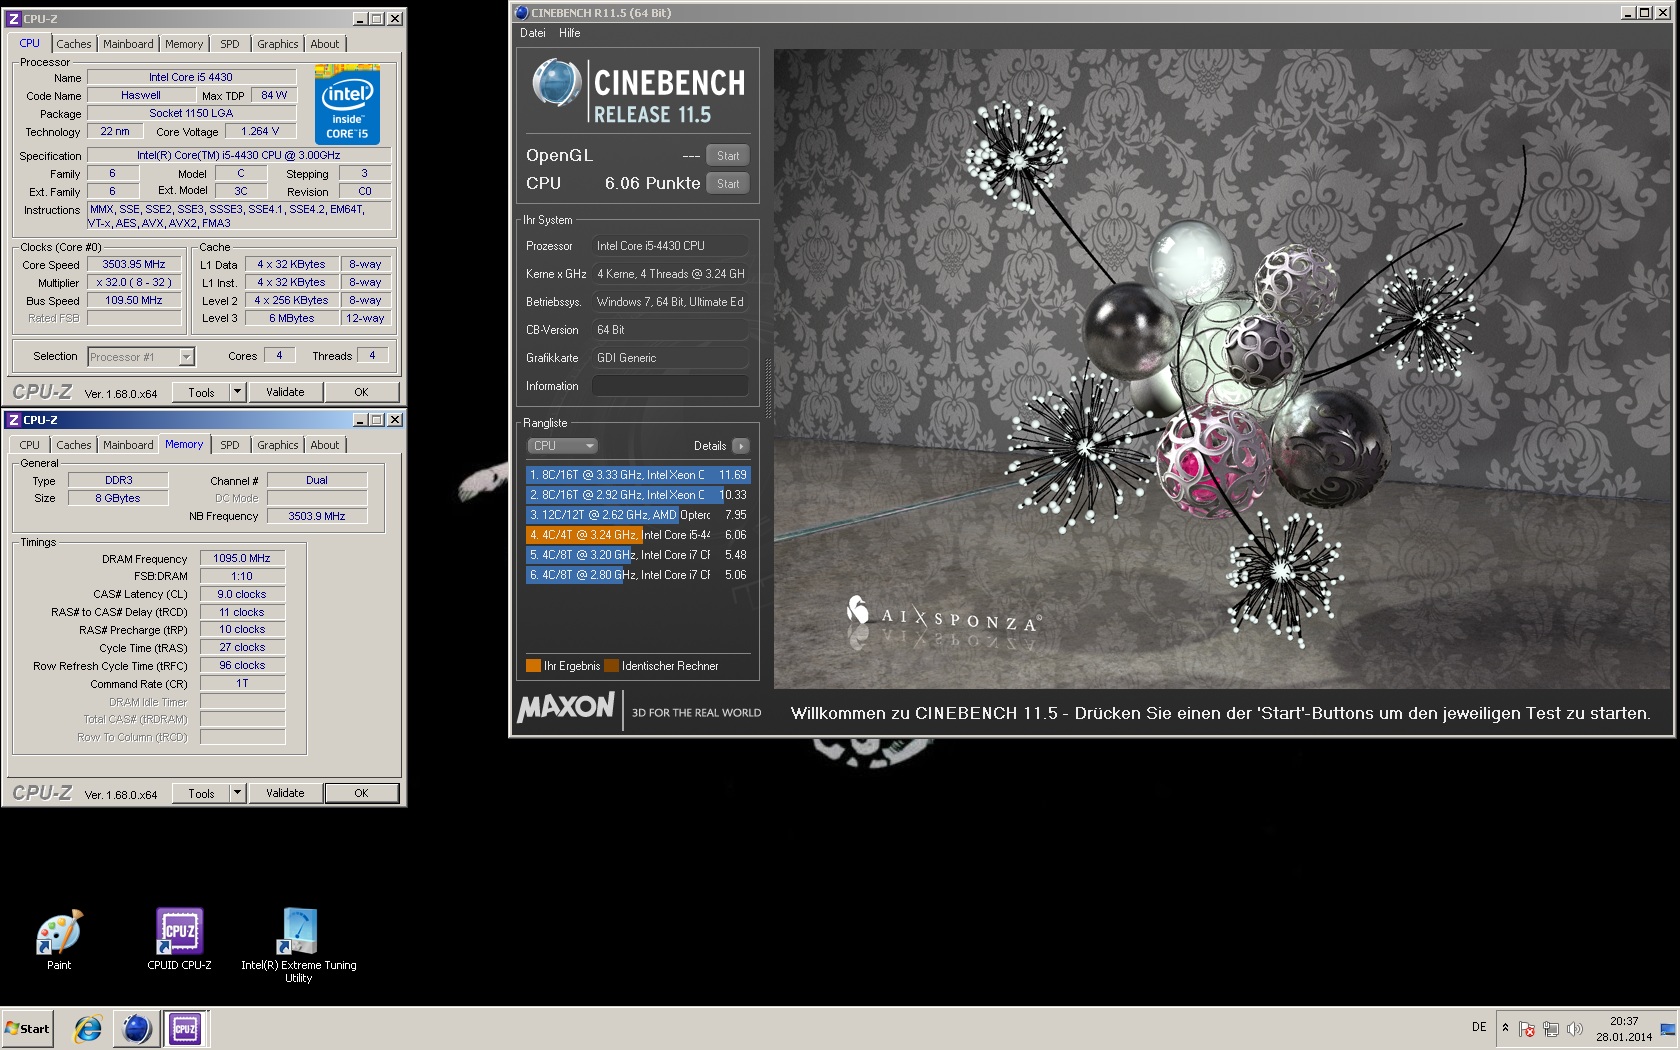
Task: Click Validate in top CPU-Z window
Action: click(x=285, y=392)
